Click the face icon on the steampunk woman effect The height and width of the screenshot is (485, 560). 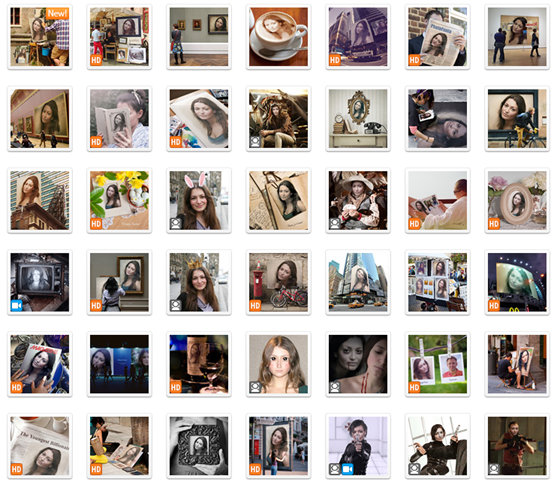point(255,142)
